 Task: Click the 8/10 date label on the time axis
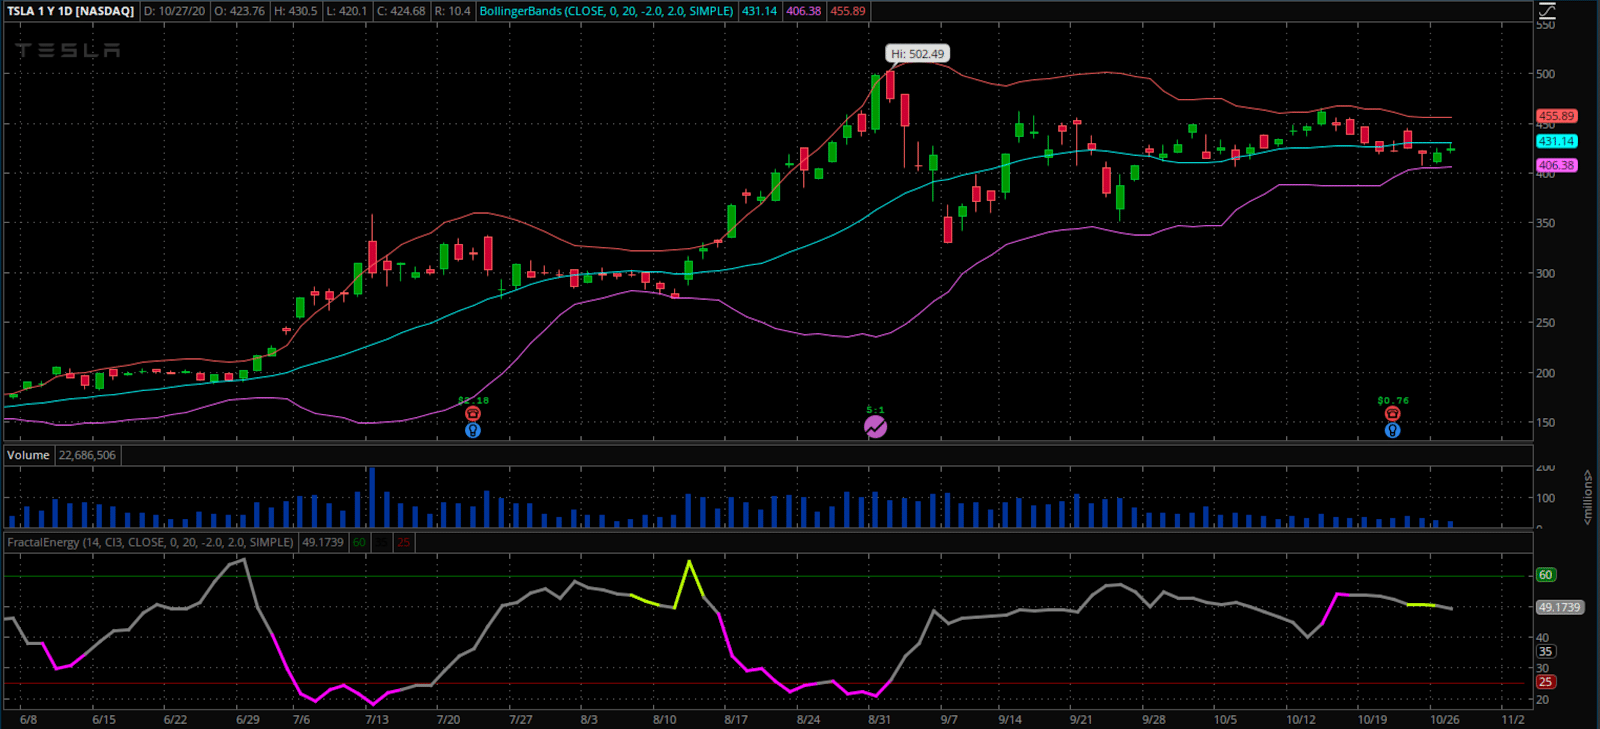664,719
